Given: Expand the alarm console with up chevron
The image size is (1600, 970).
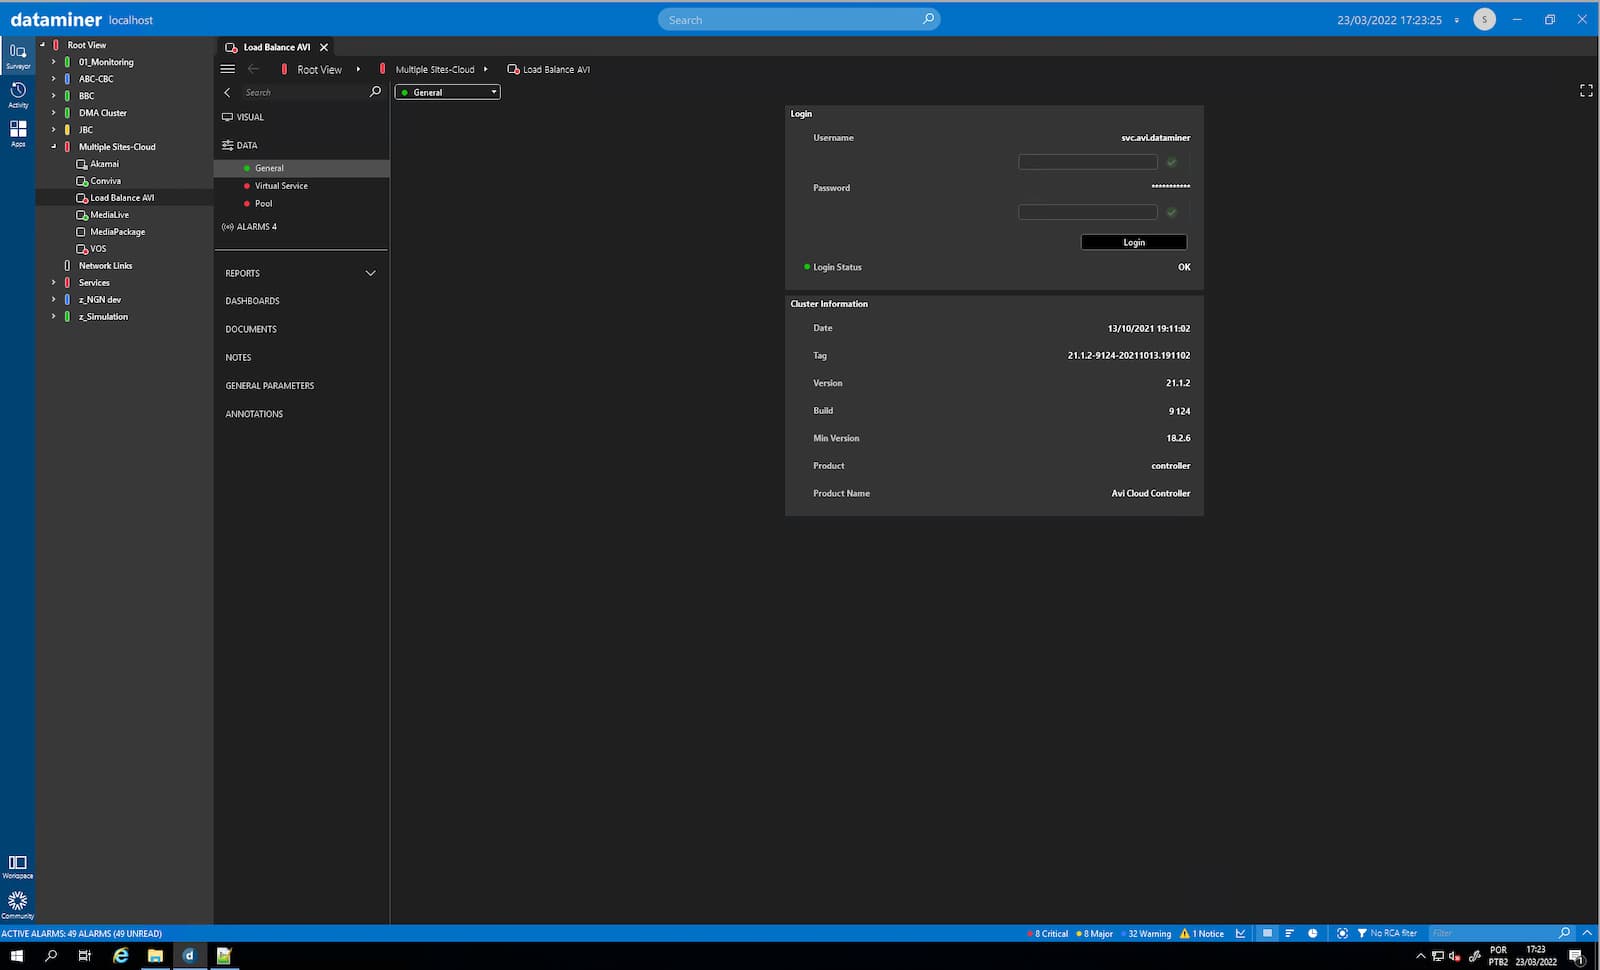Looking at the screenshot, I should pos(1587,933).
